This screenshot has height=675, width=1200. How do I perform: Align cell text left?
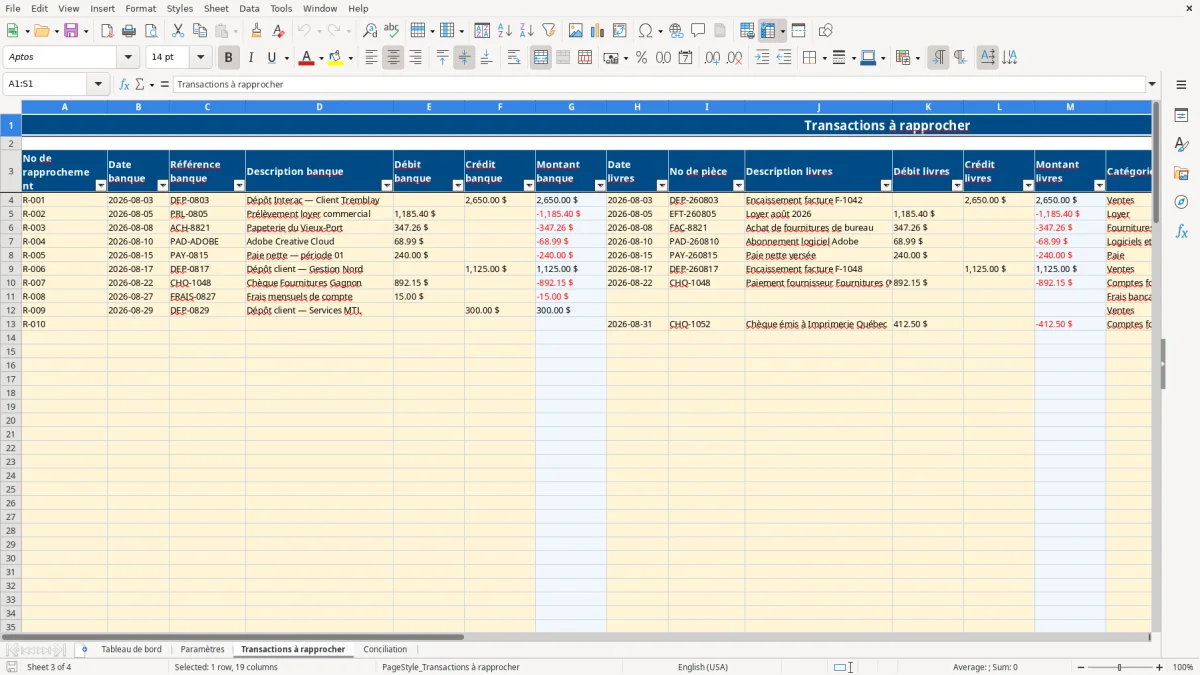pyautogui.click(x=371, y=58)
